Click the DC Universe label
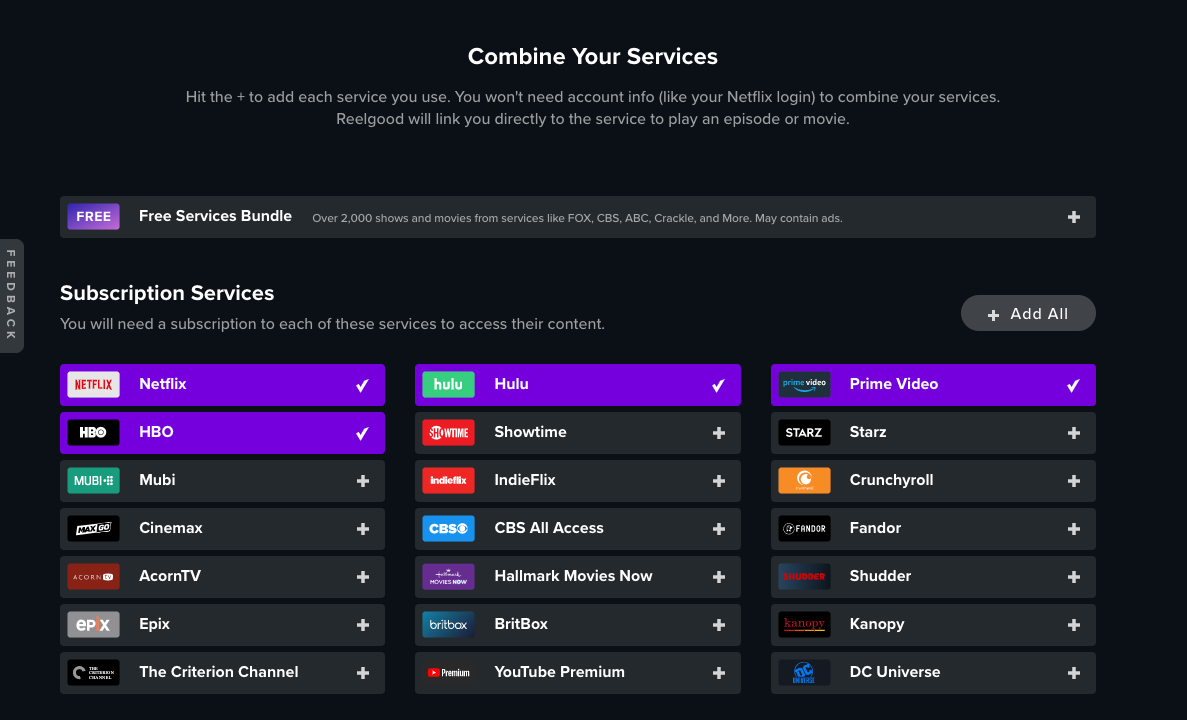 click(895, 672)
